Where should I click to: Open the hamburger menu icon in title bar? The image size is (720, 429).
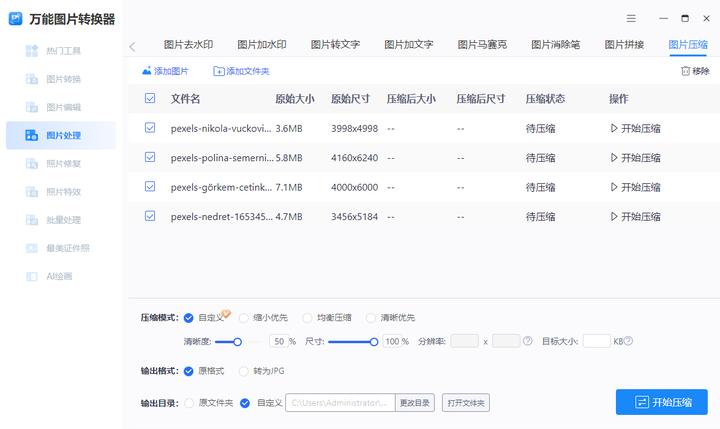(631, 18)
